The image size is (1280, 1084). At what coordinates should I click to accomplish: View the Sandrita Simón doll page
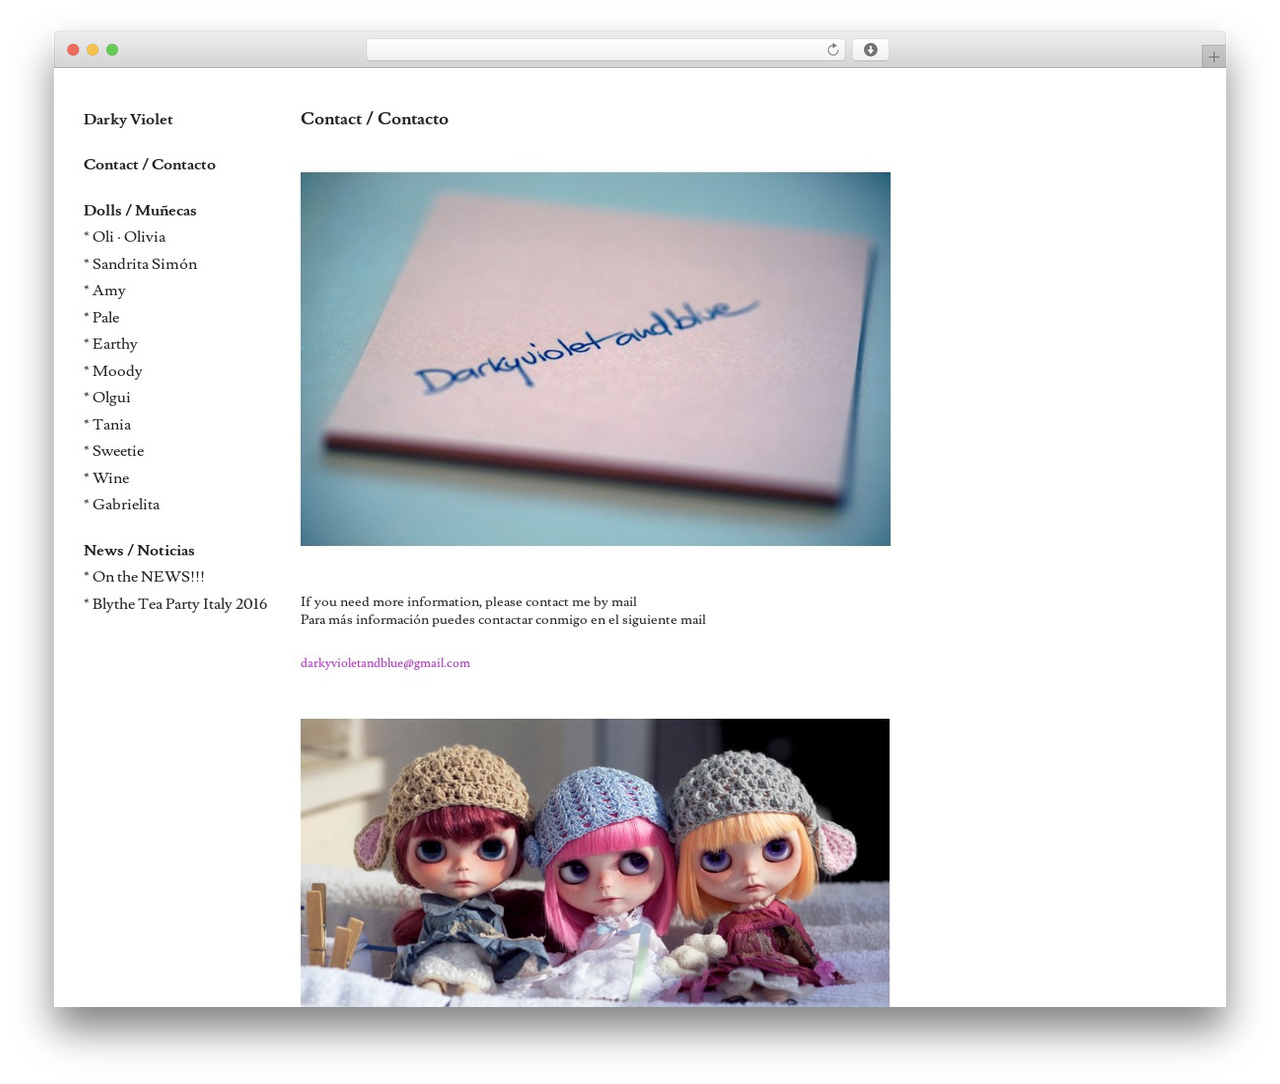[141, 264]
